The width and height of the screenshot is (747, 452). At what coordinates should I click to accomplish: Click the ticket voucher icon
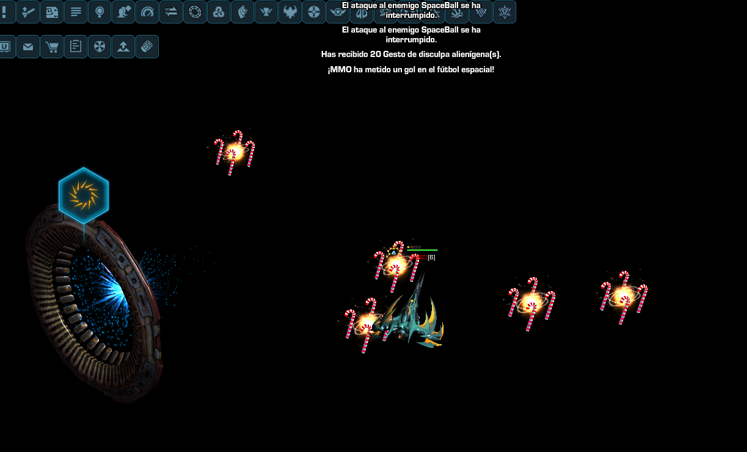(x=147, y=47)
